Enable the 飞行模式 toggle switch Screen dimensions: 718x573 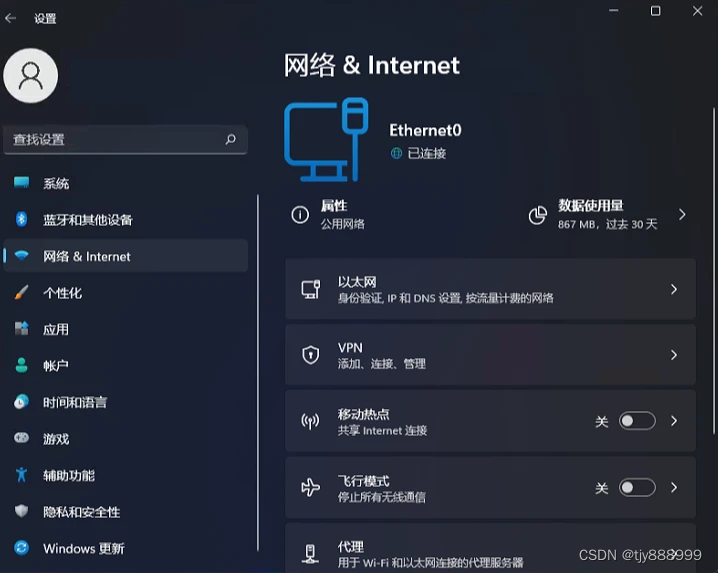637,487
